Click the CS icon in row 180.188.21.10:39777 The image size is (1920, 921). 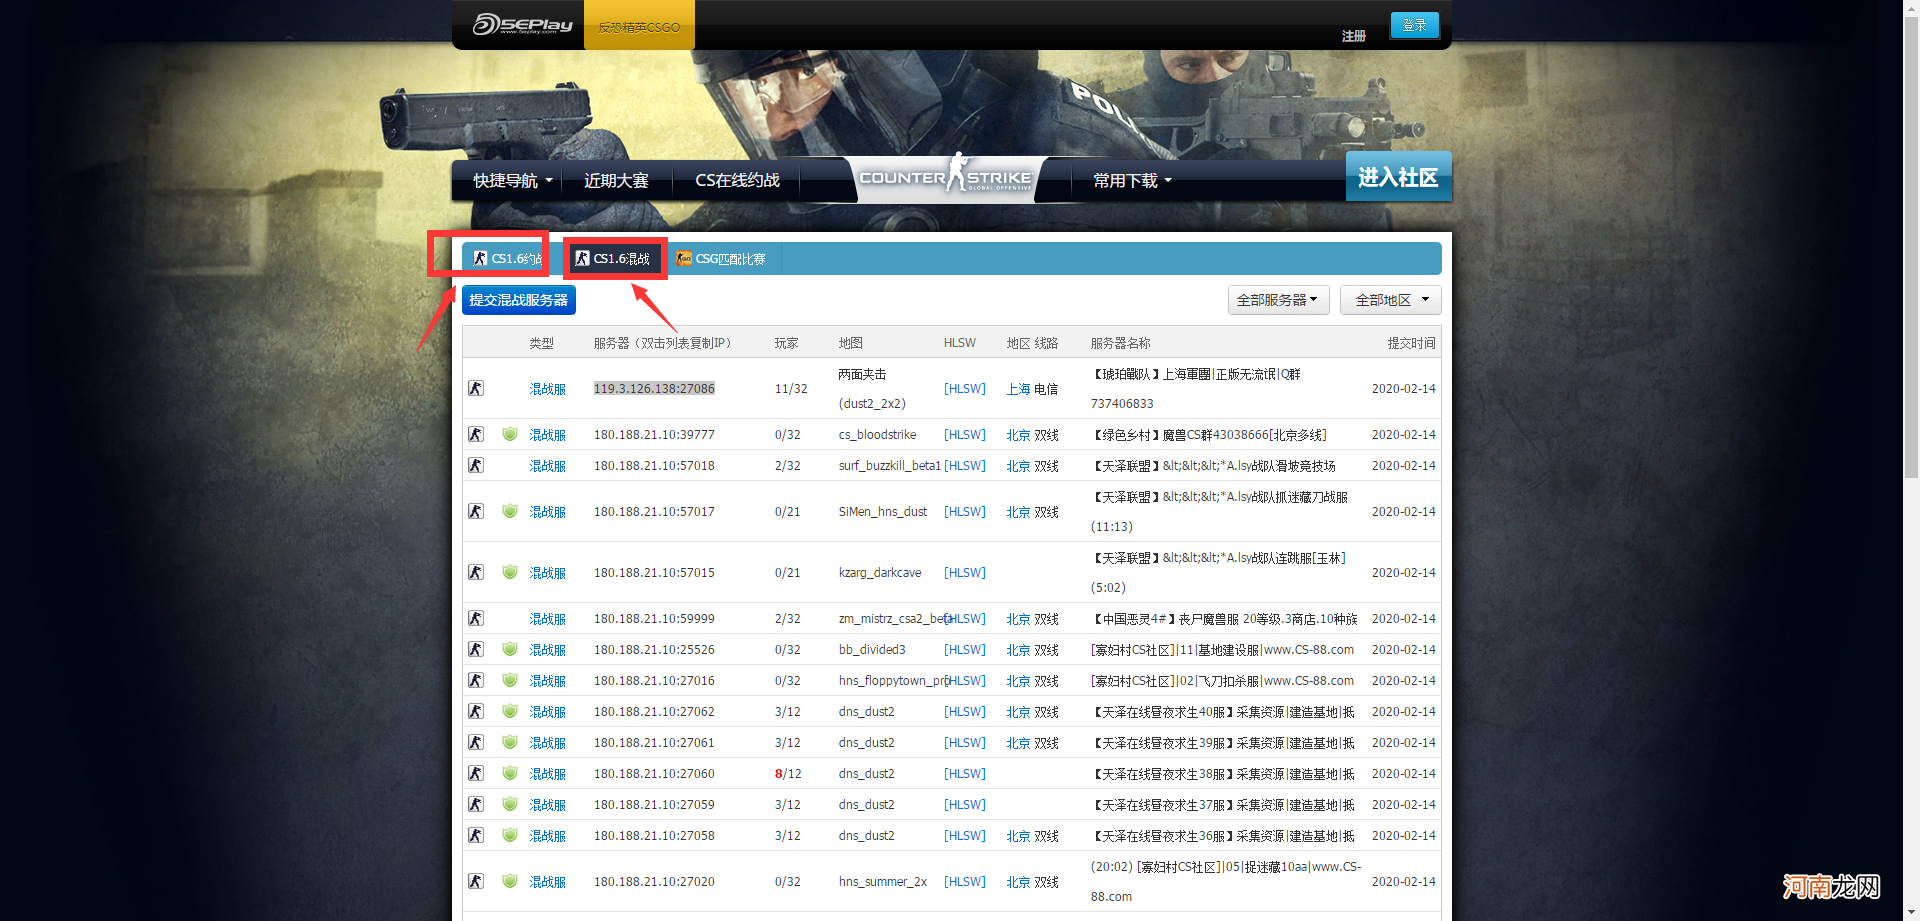click(476, 434)
